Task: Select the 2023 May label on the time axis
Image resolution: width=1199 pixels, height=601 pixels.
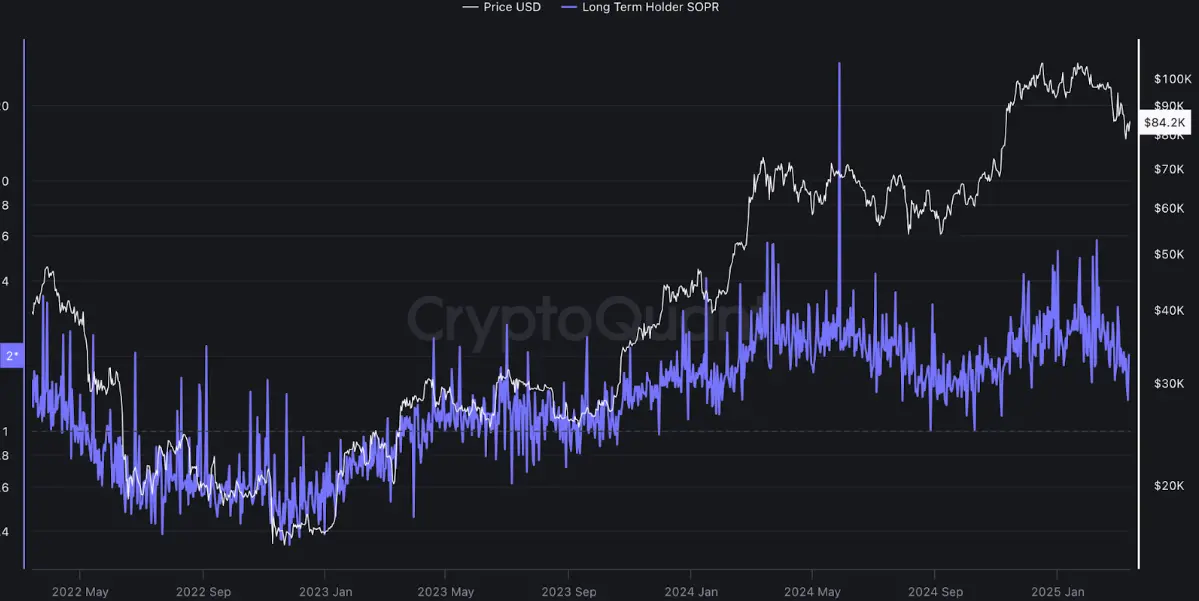Action: pyautogui.click(x=446, y=591)
